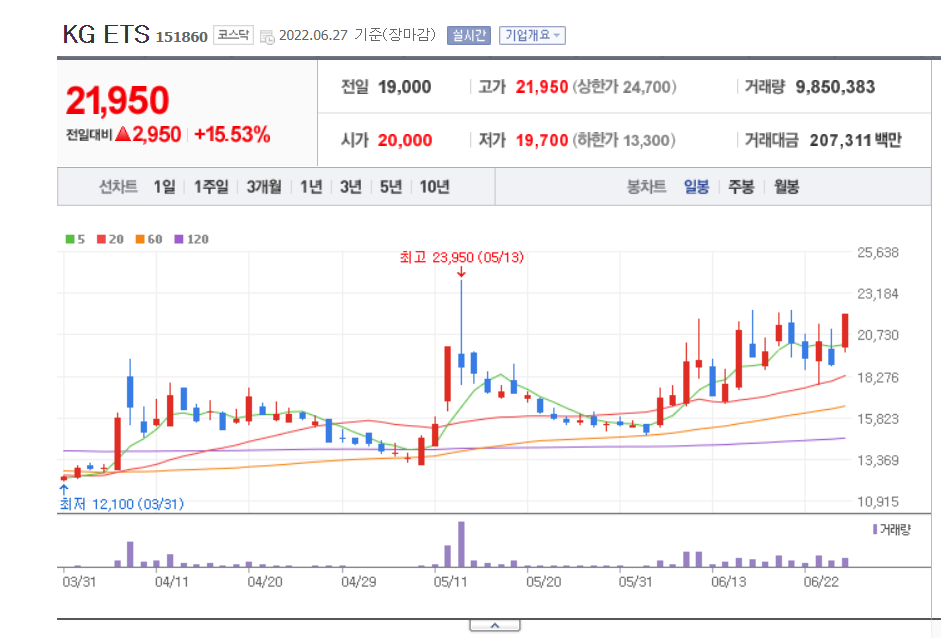Switch to the 주봉 weekly candle chart
Image resolution: width=941 pixels, height=638 pixels.
[x=741, y=187]
